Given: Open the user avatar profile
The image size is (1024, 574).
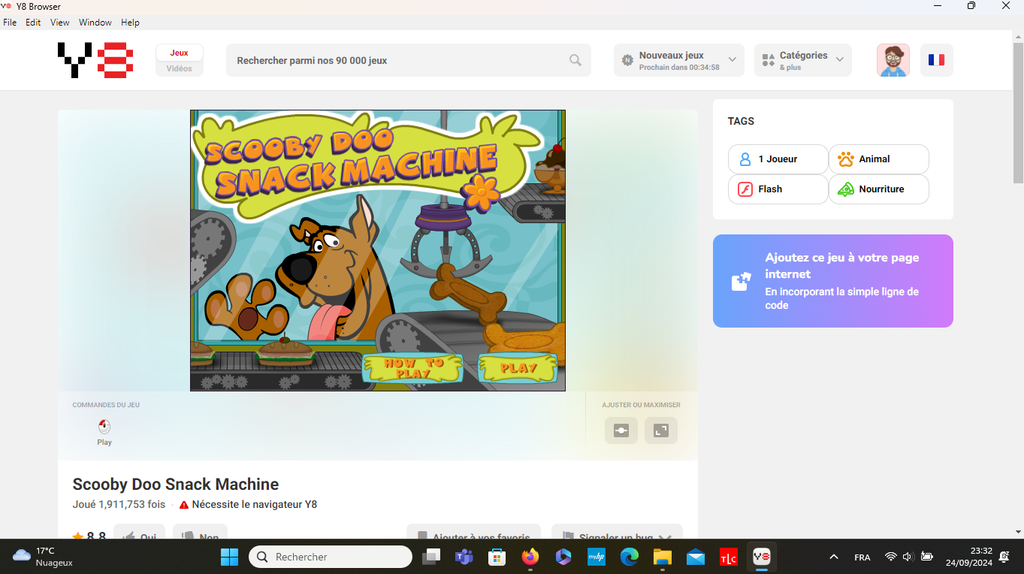Looking at the screenshot, I should (893, 60).
